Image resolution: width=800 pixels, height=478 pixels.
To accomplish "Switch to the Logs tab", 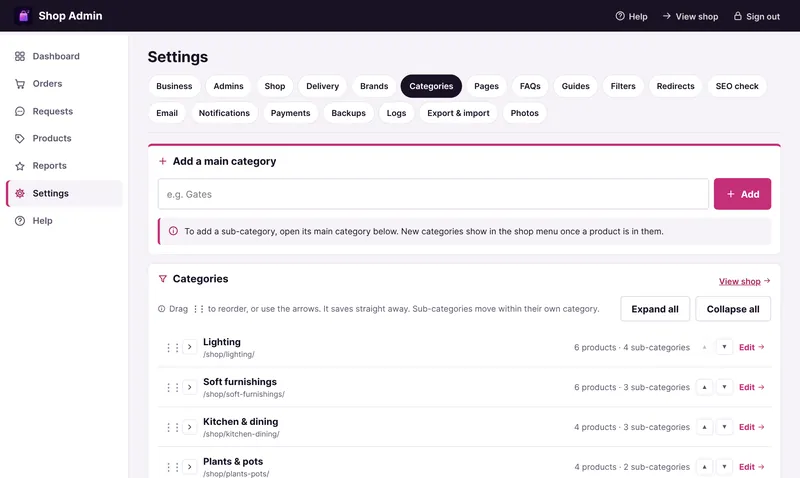I will point(396,113).
